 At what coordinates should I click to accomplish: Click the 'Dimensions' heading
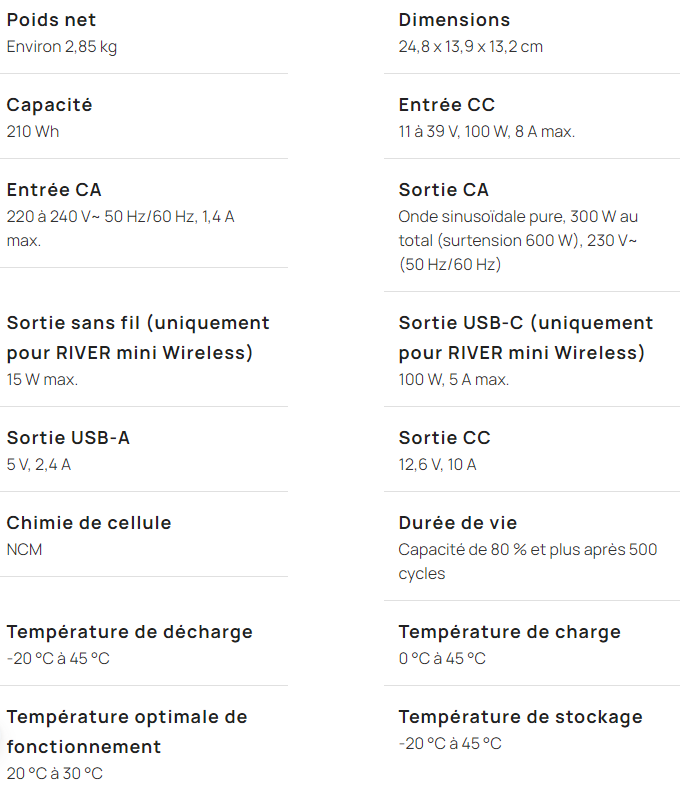454,20
